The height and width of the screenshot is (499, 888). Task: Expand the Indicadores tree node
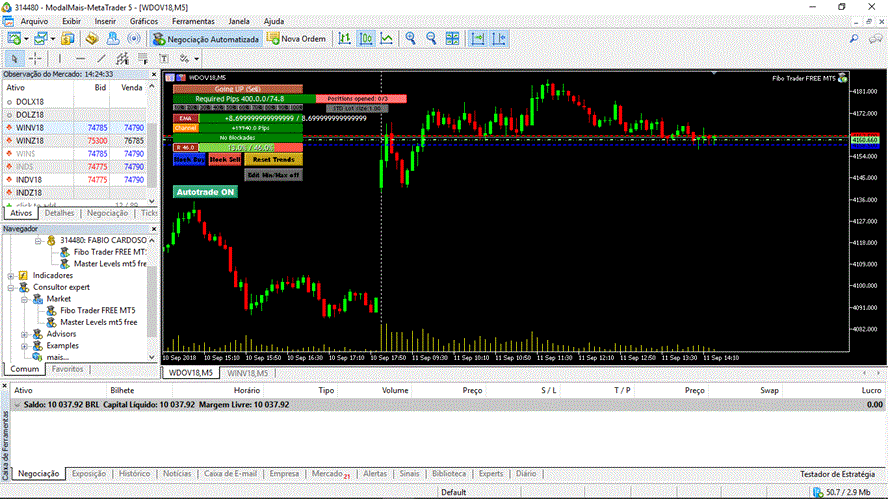click(x=11, y=276)
